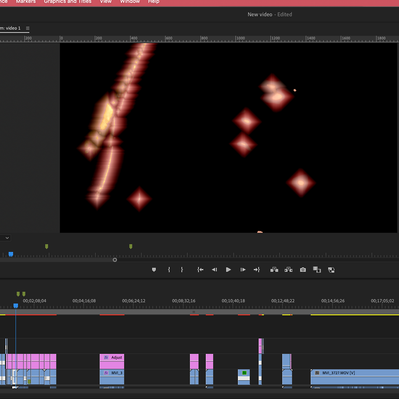This screenshot has height=399, width=399.
Task: Open the panel menu next to the video 1 tab
Action: click(28, 28)
